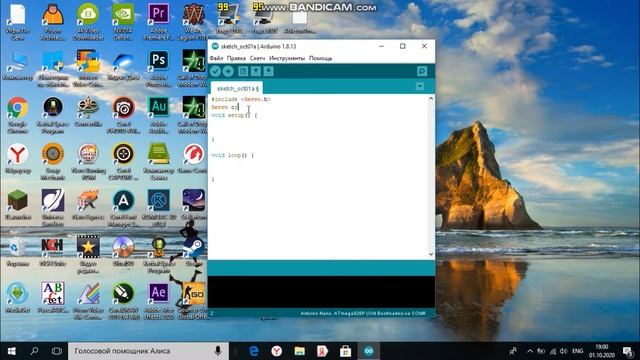Click the Arduino IDE taskbar button
The height and width of the screenshot is (360, 640).
click(369, 351)
